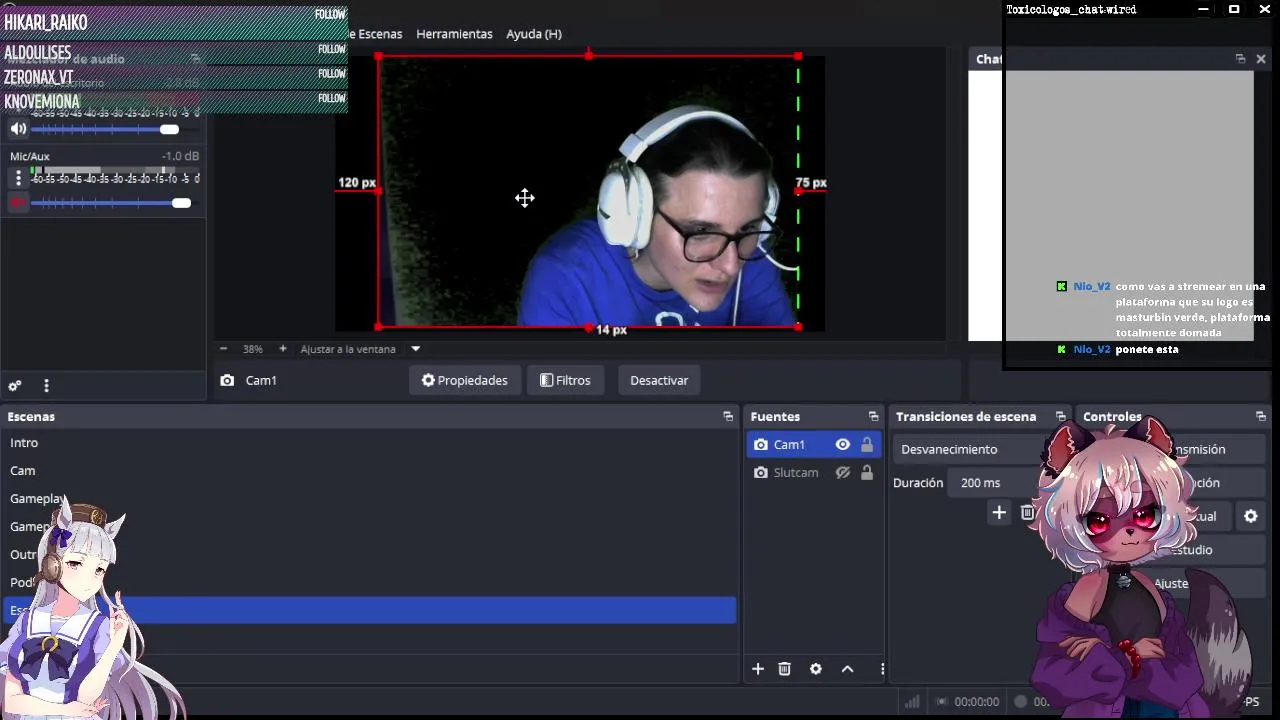This screenshot has width=1280, height=720.
Task: Unmute the Mic/Aux red speaker icon
Action: 18,203
